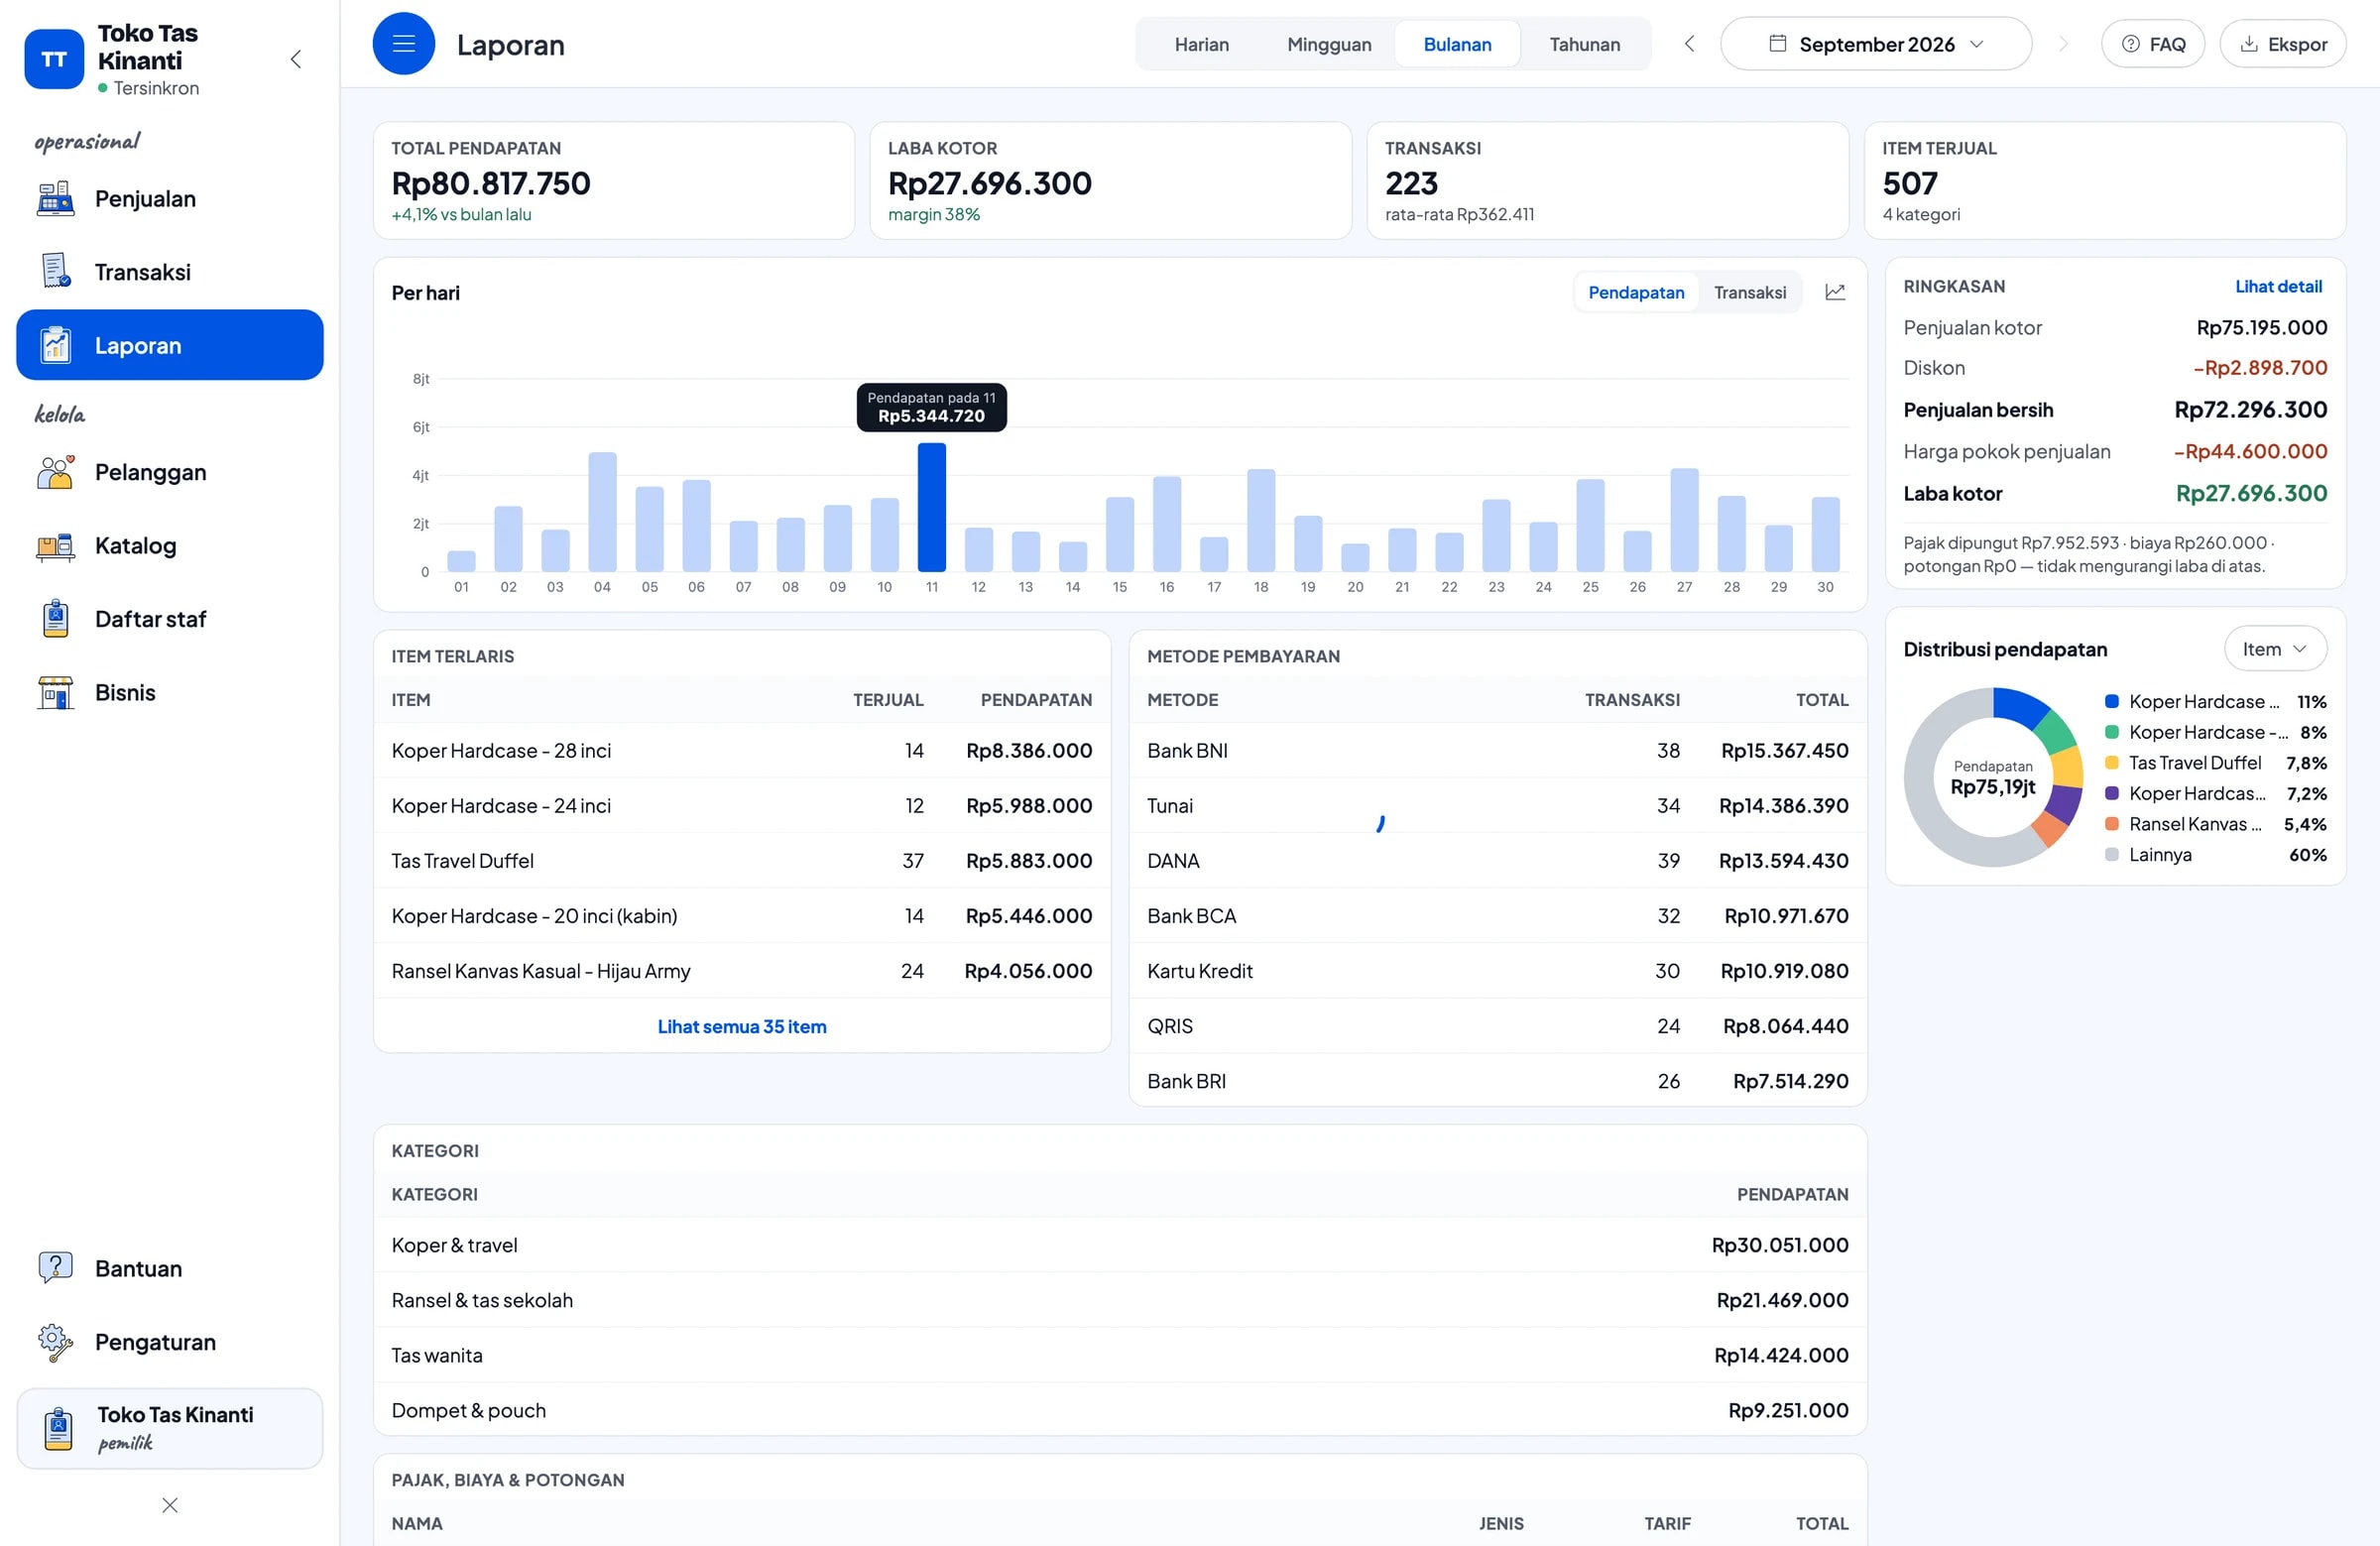
Task: Select the Mingguan period tab
Action: point(1329,44)
